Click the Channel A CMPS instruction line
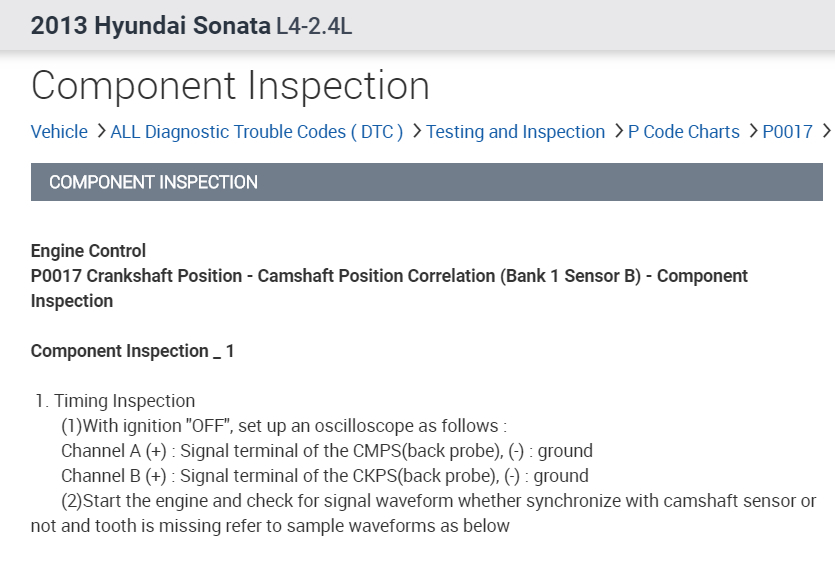The image size is (835, 566). 326,451
